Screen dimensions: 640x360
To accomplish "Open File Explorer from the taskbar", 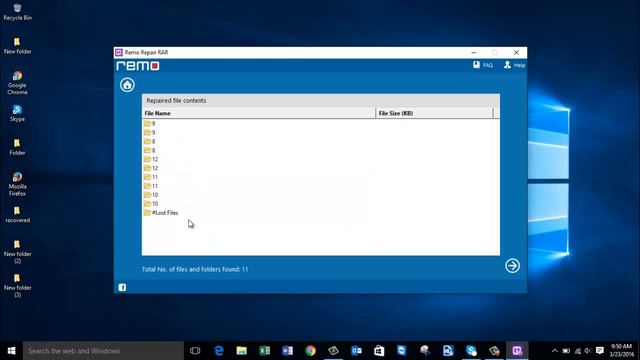I will coord(242,351).
